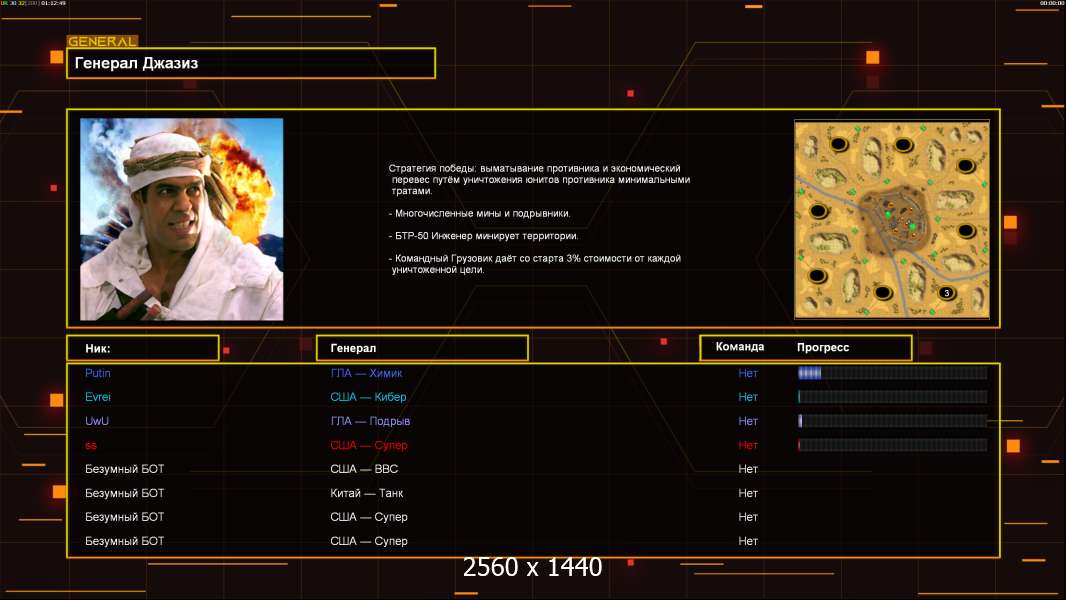Click the Китай — Танк bot general
Screen dimensions: 1066x600
(x=366, y=493)
